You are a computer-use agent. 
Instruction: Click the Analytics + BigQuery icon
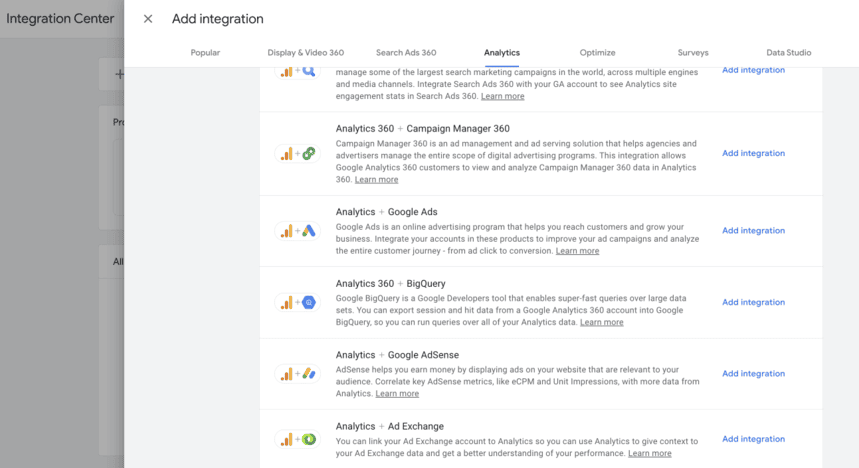(x=297, y=302)
